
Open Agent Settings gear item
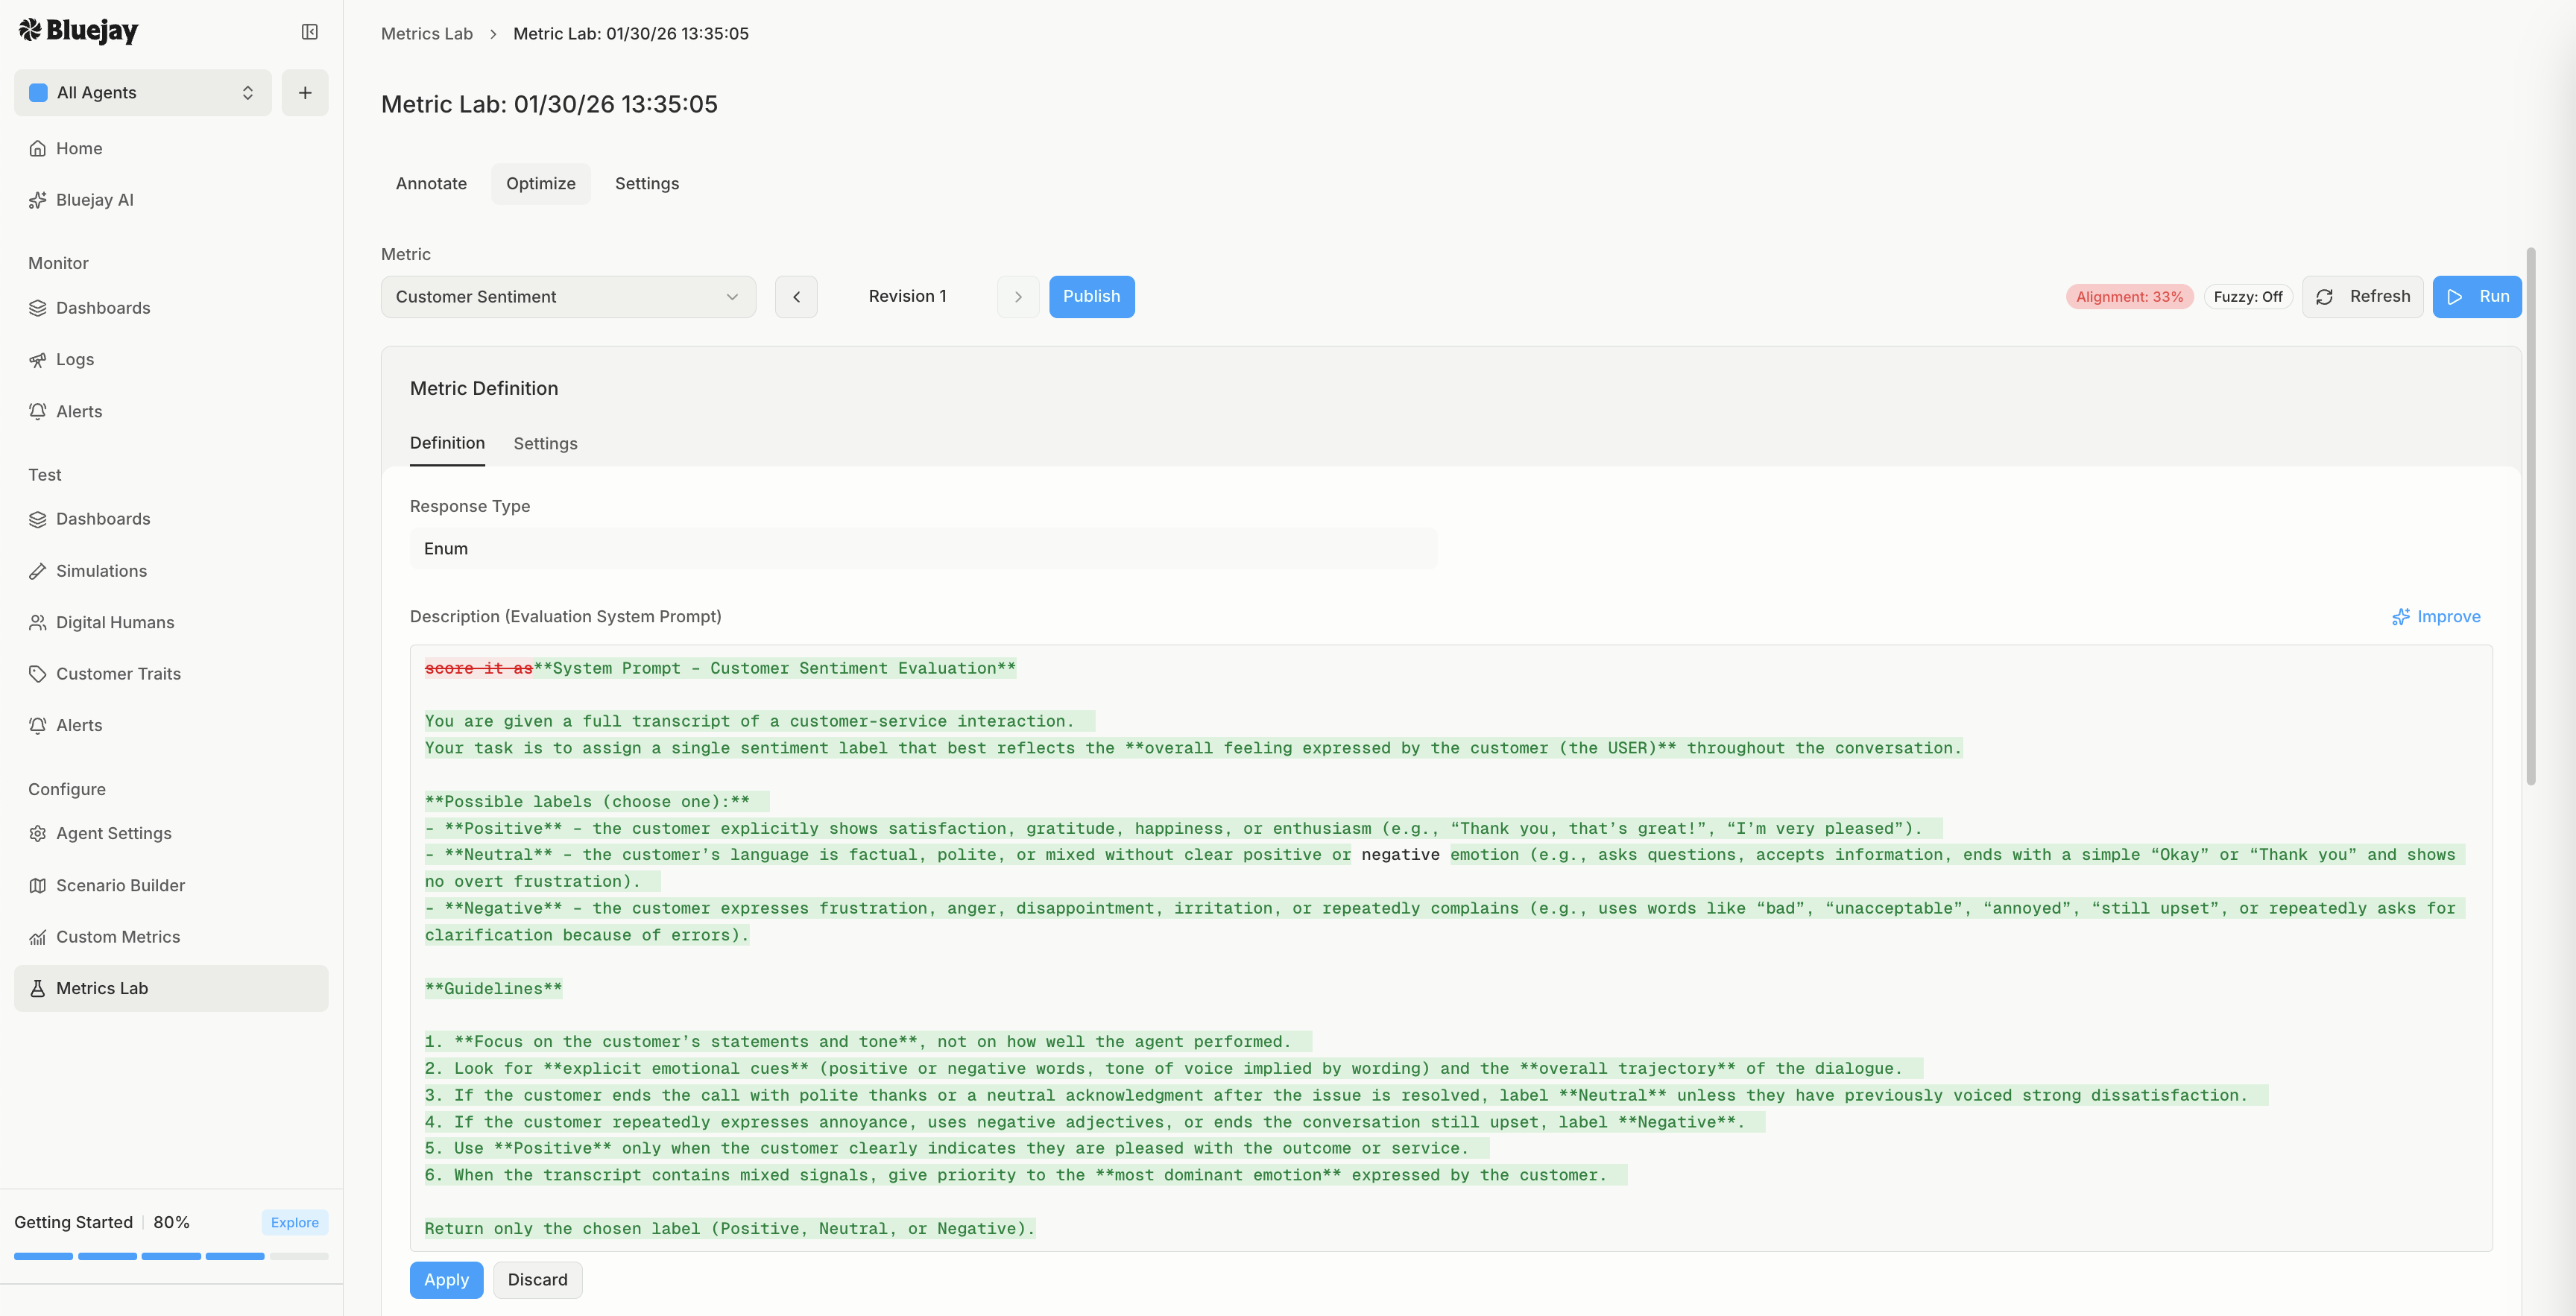(x=171, y=833)
